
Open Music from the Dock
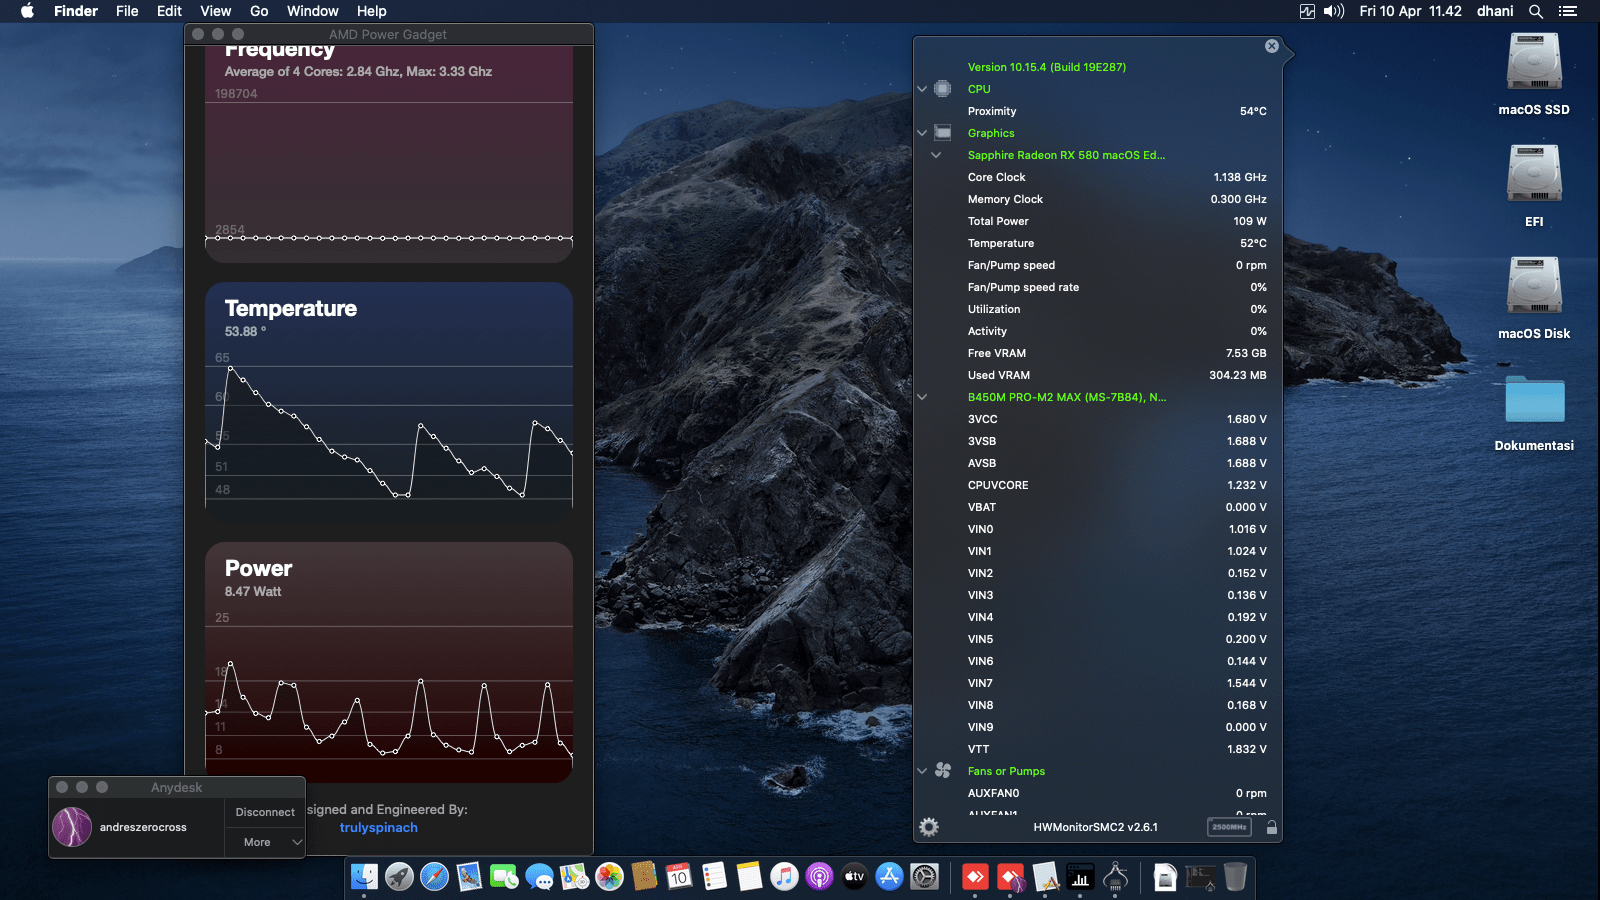click(784, 877)
